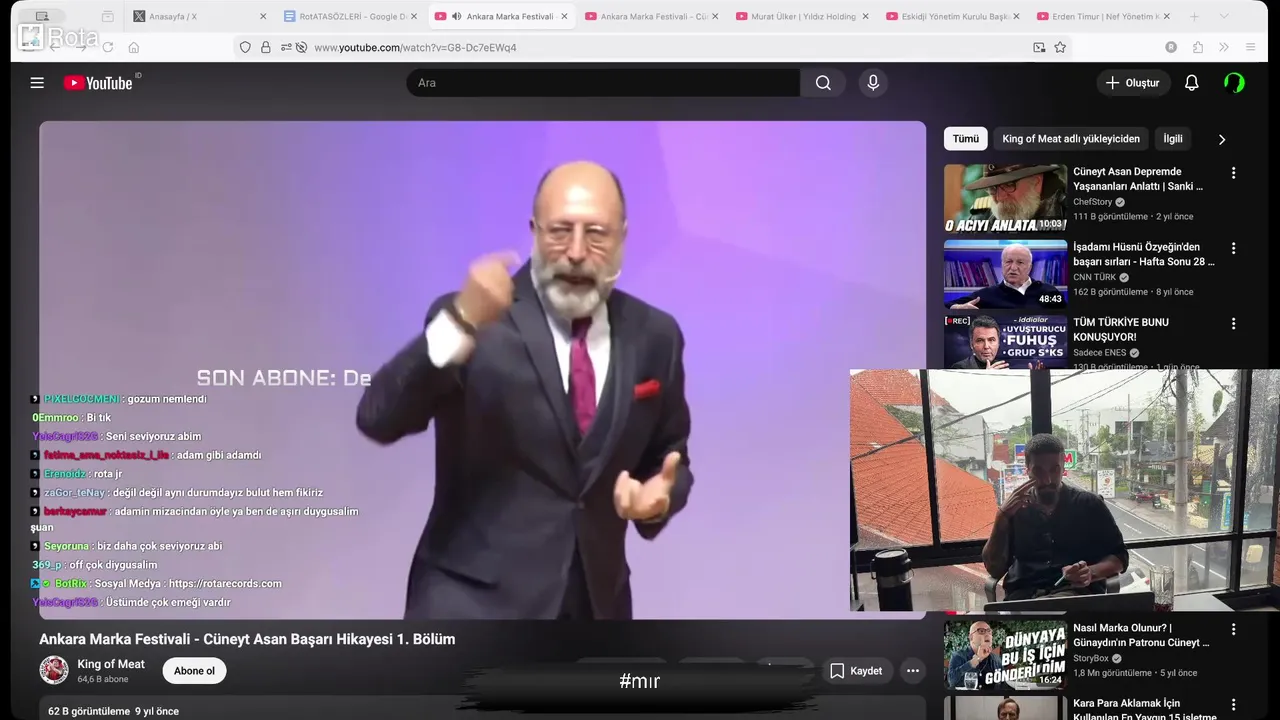Open Hüsnü Özyeğin thumbnail 48:43
Screen dimensions: 1280x720
[1005, 274]
